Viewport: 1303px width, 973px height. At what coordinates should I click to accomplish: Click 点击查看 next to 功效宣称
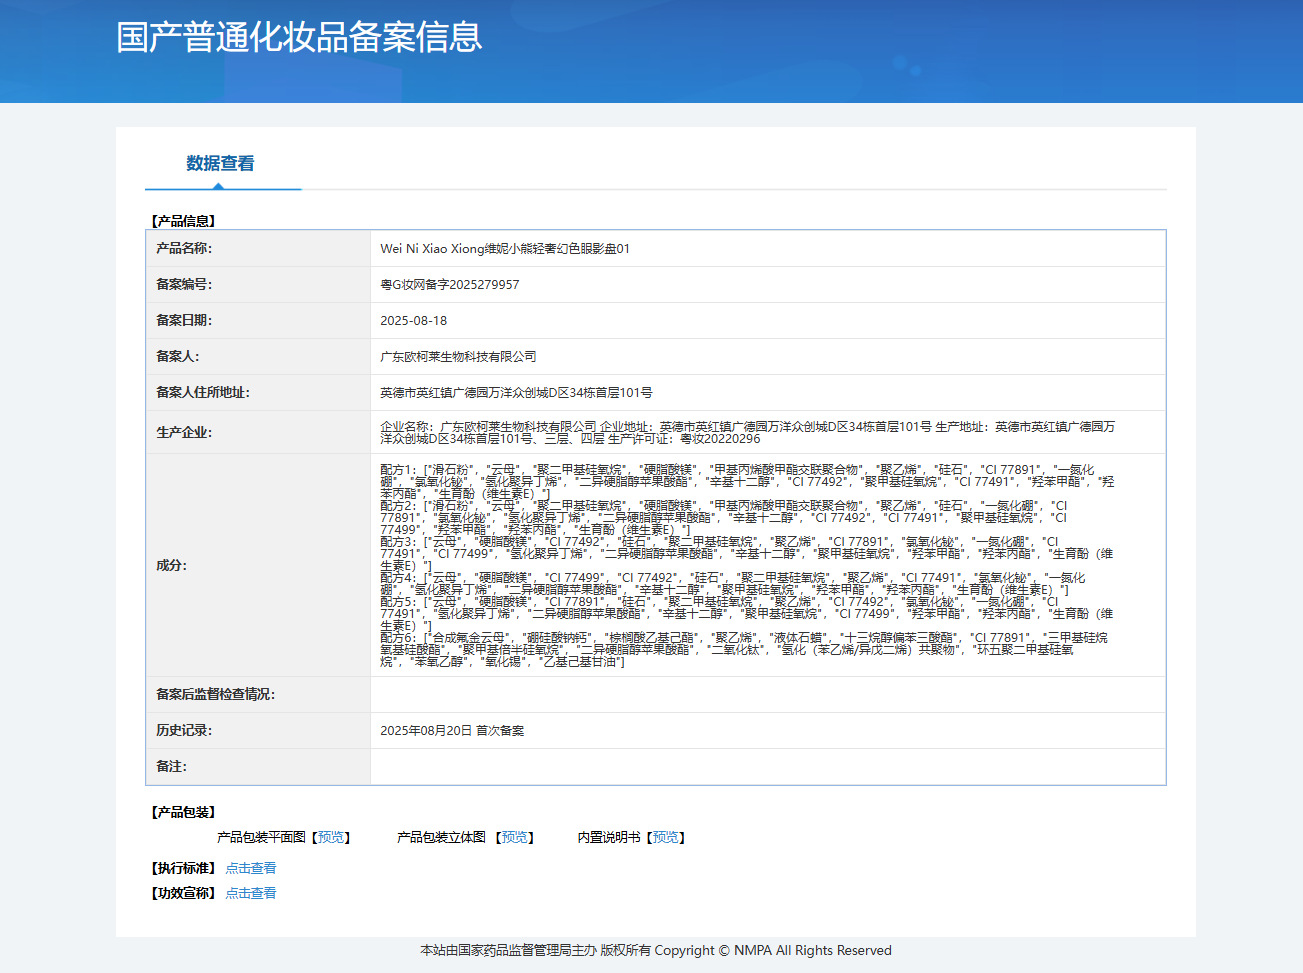point(251,893)
